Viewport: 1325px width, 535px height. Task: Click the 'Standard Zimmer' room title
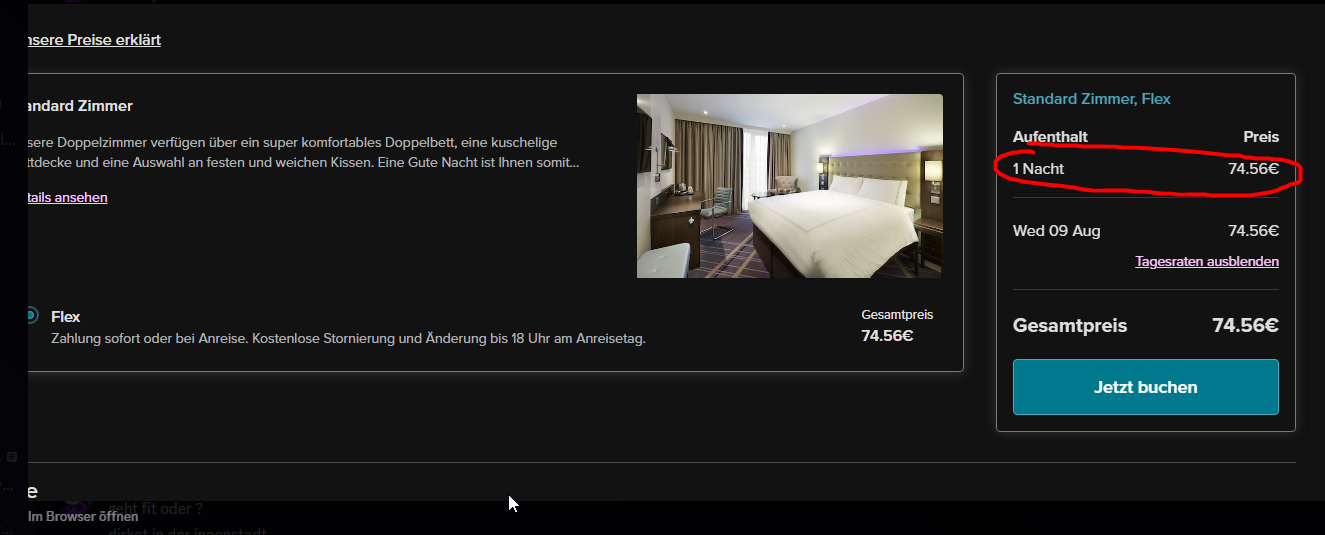coord(80,106)
